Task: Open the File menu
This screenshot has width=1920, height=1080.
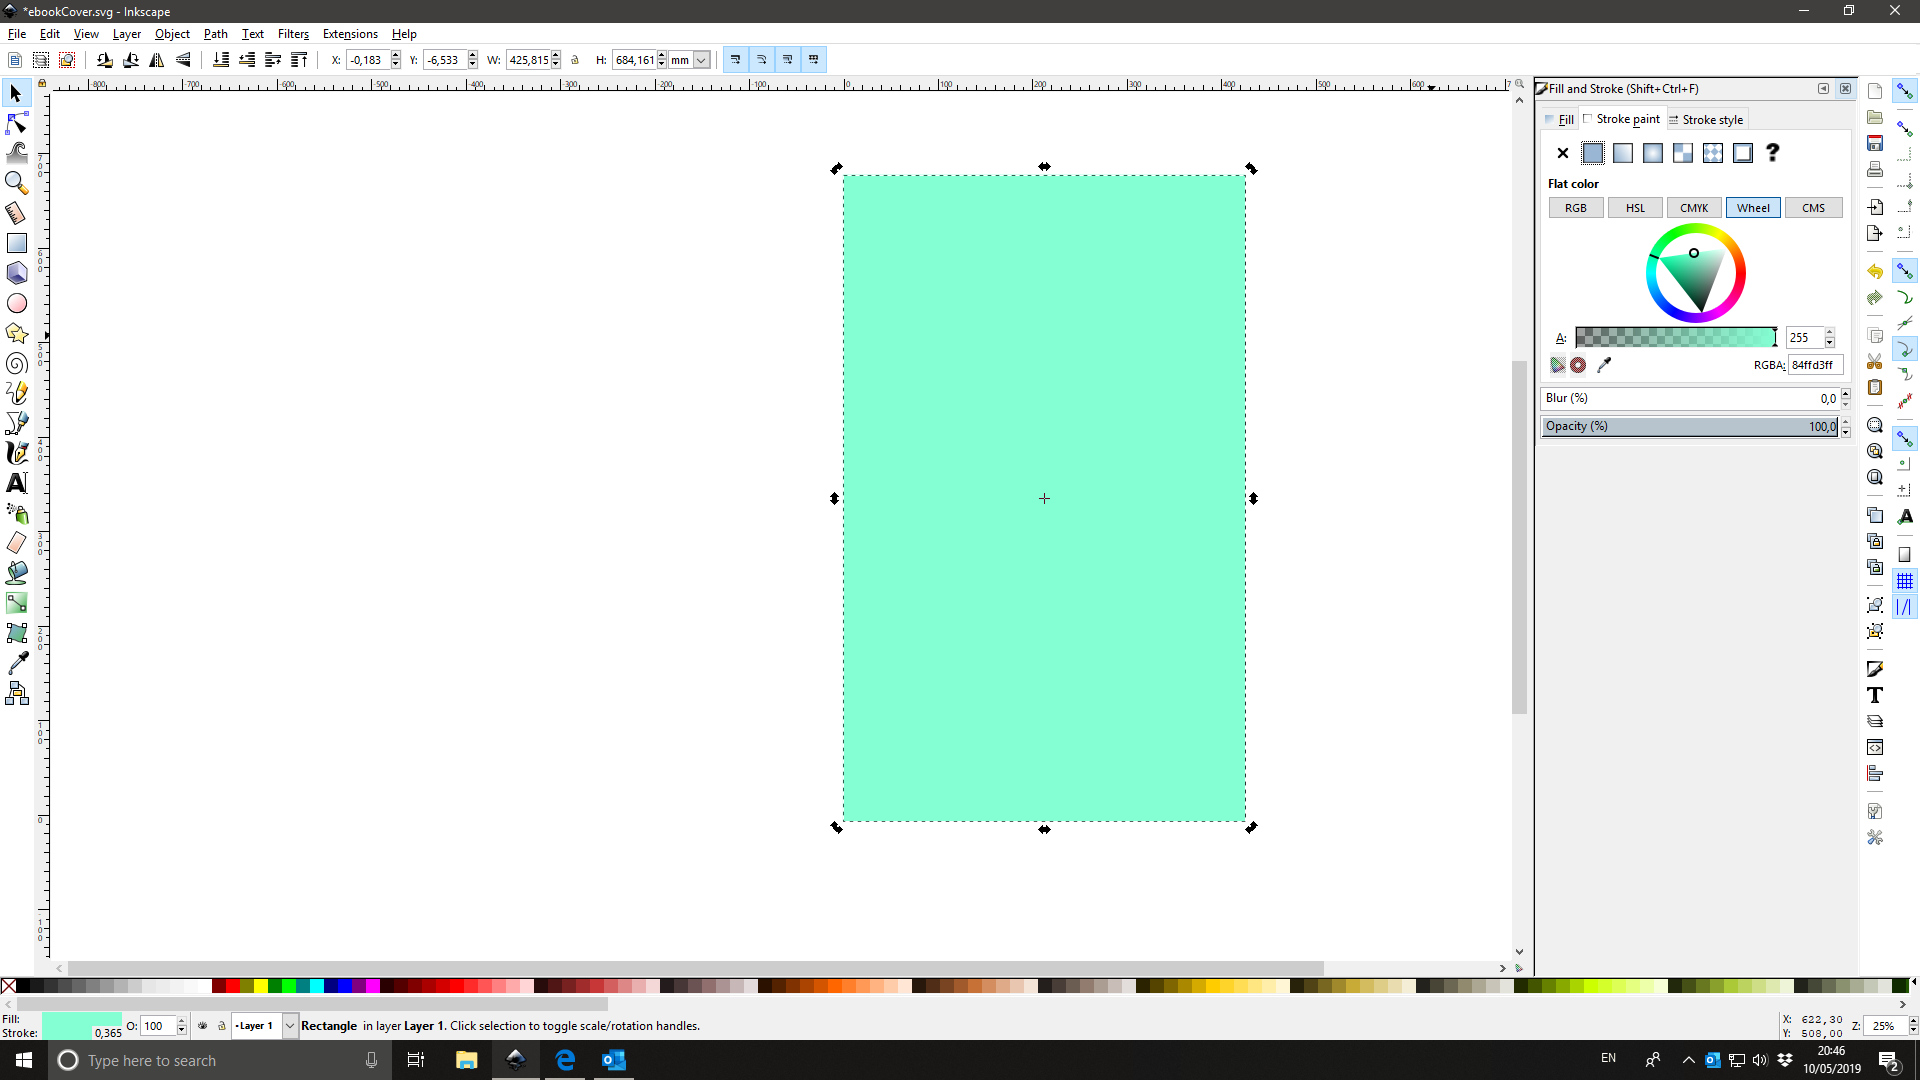Action: click(x=17, y=34)
